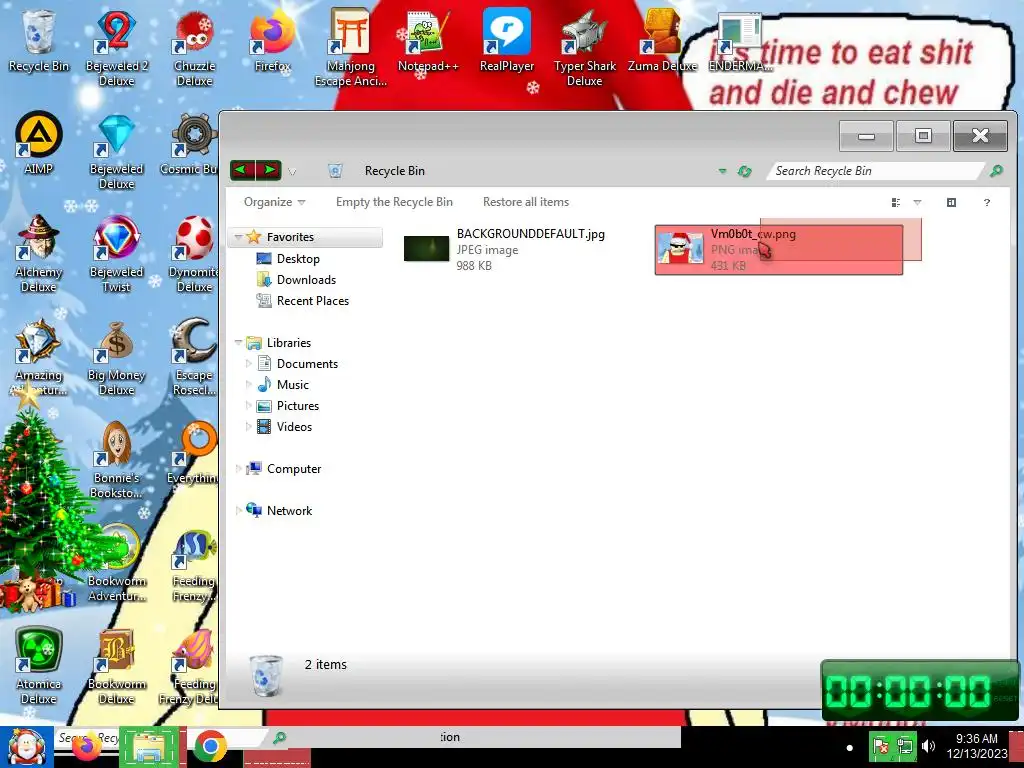Click the volume speaker tray icon
This screenshot has width=1024, height=768.
[929, 746]
